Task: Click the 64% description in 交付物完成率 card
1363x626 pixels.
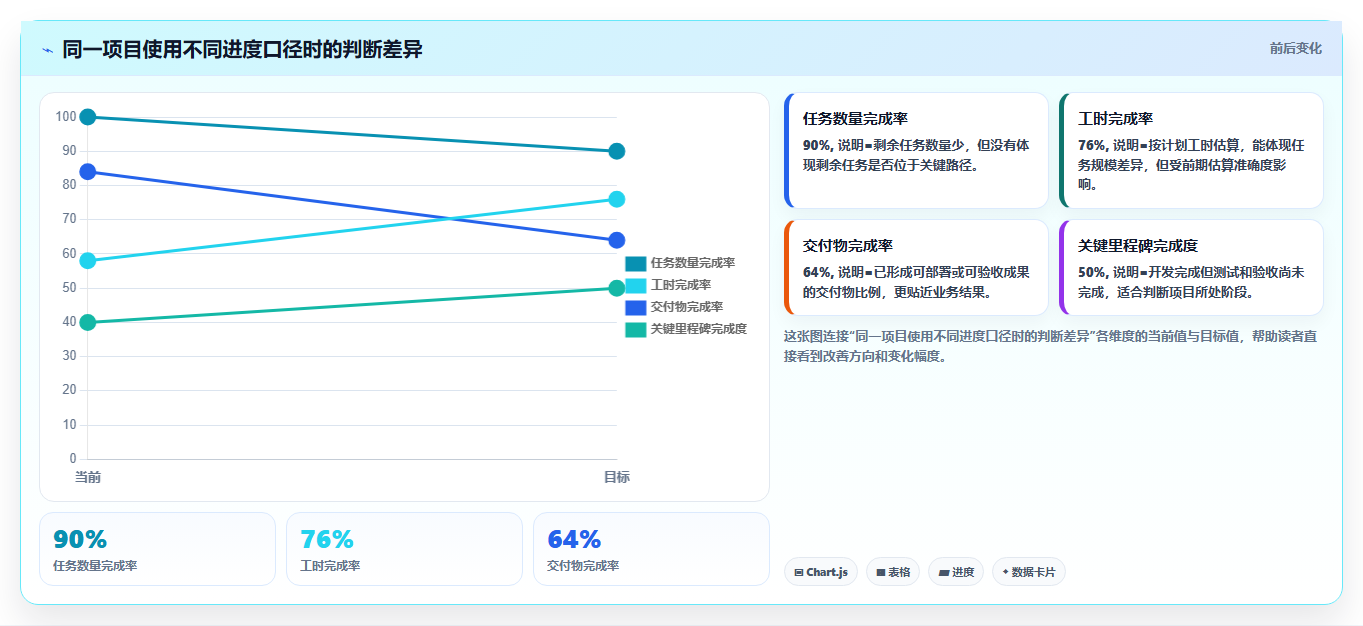Action: pos(917,282)
